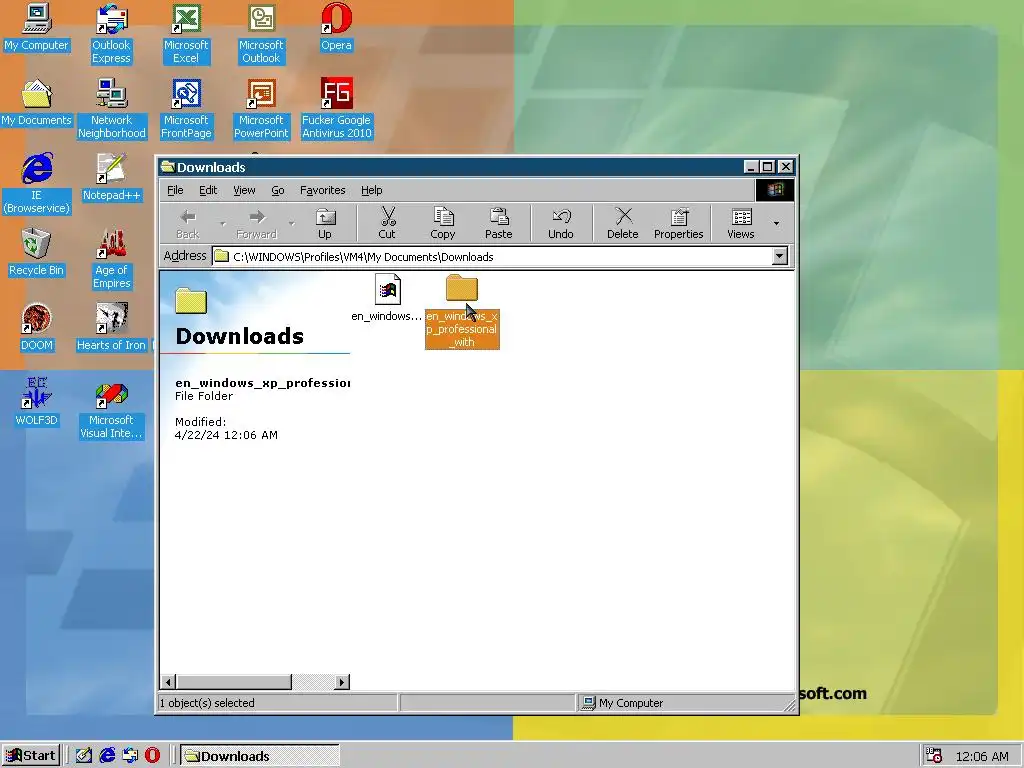Open the Forward history dropdown arrow
Screen dimensions: 1024x768
[291, 223]
